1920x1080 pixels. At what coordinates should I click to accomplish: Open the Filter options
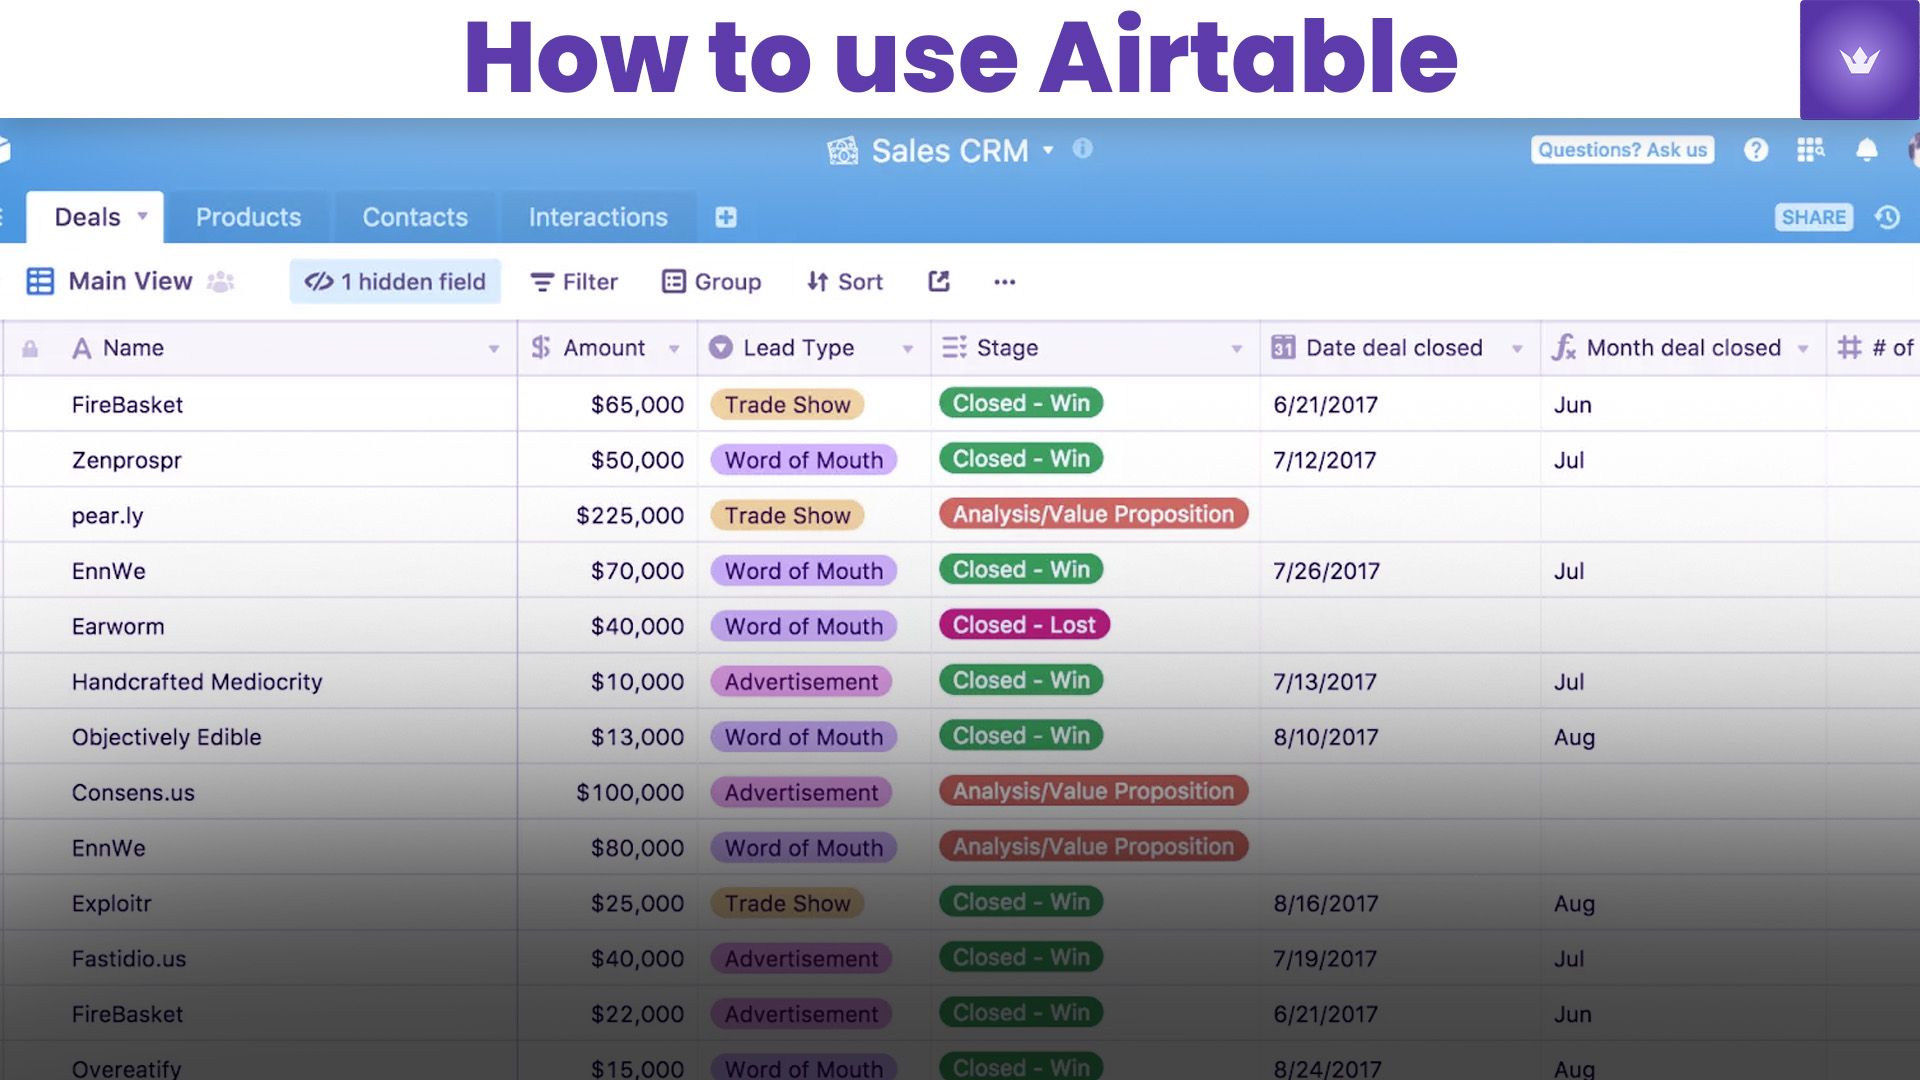[x=574, y=282]
